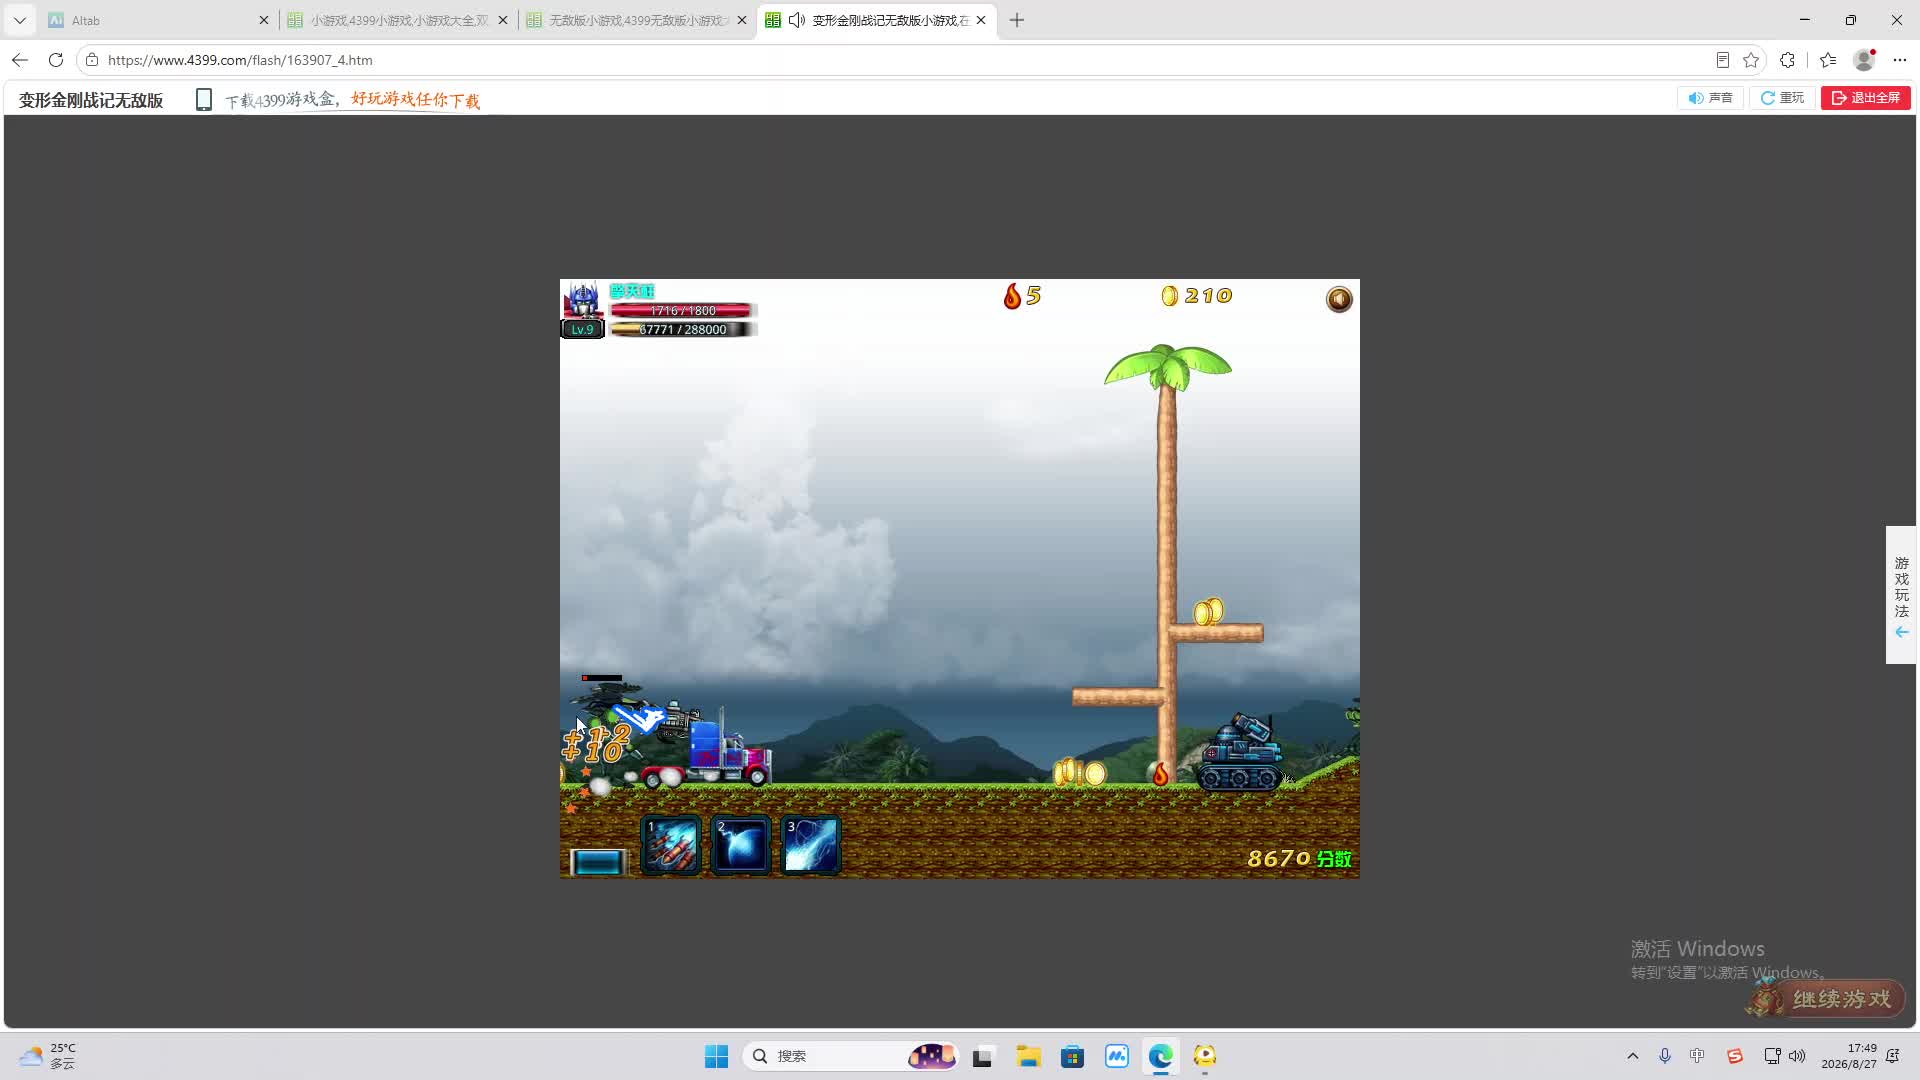The height and width of the screenshot is (1080, 1920).
Task: Close the 无敌版小游戏 tab
Action: click(742, 20)
